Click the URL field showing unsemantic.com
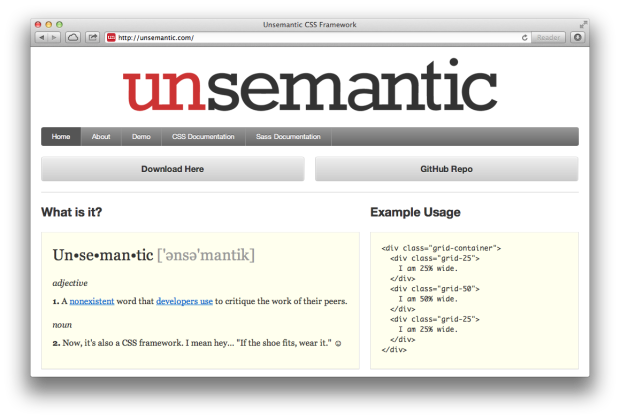This screenshot has height=419, width=620. 316,38
